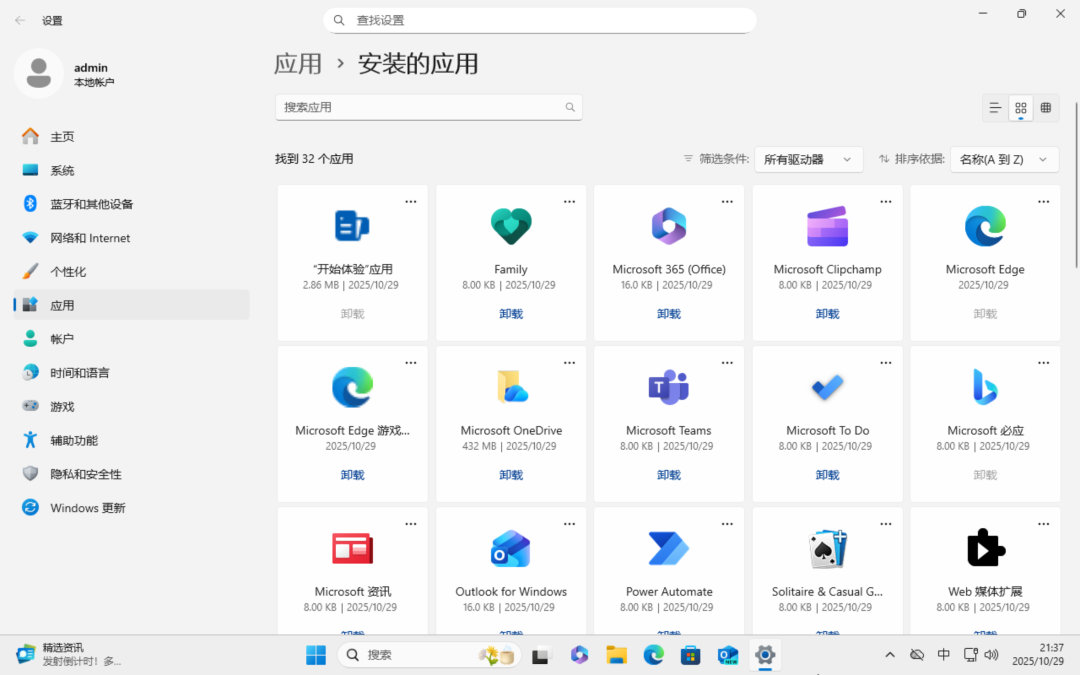1080x675 pixels.
Task: Open 蓝牙和其他设备 settings page
Action: point(132,204)
